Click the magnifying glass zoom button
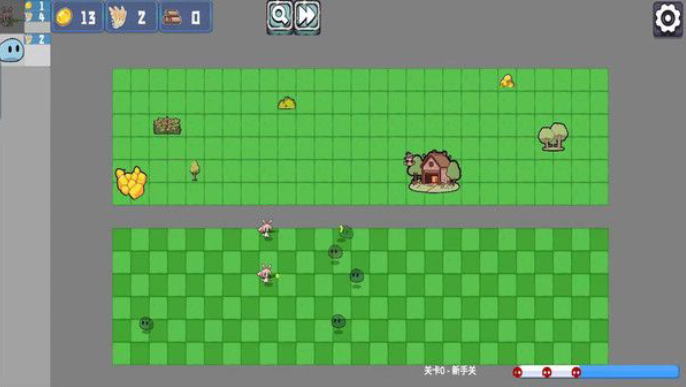Screen dimensions: 686x387 [280, 17]
